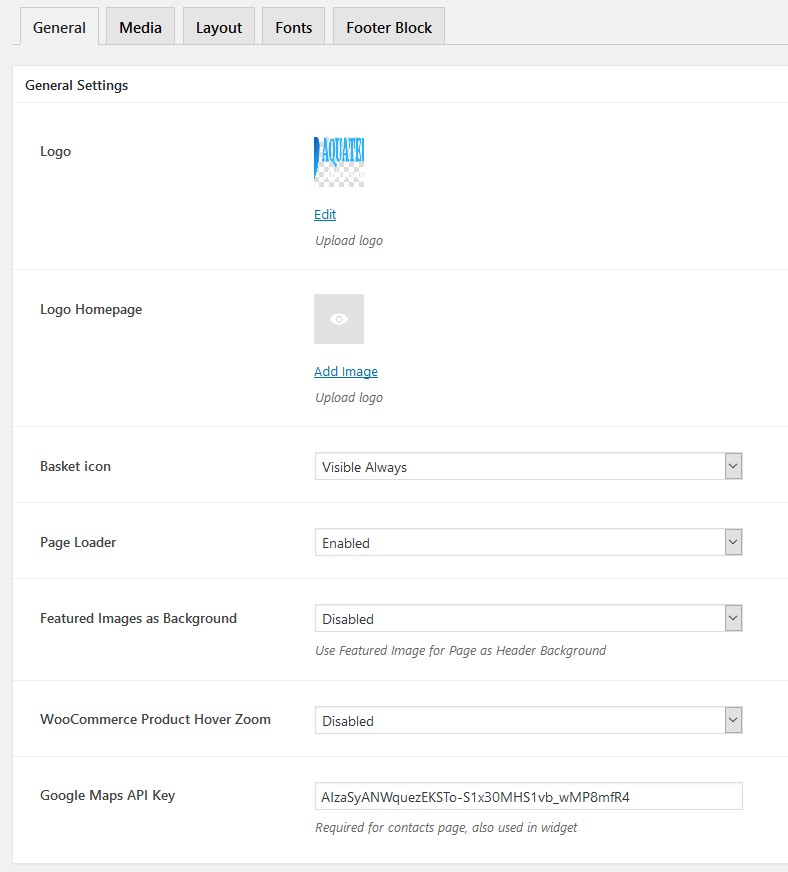
Task: Open the Basket icon dropdown arrow
Action: click(x=733, y=466)
